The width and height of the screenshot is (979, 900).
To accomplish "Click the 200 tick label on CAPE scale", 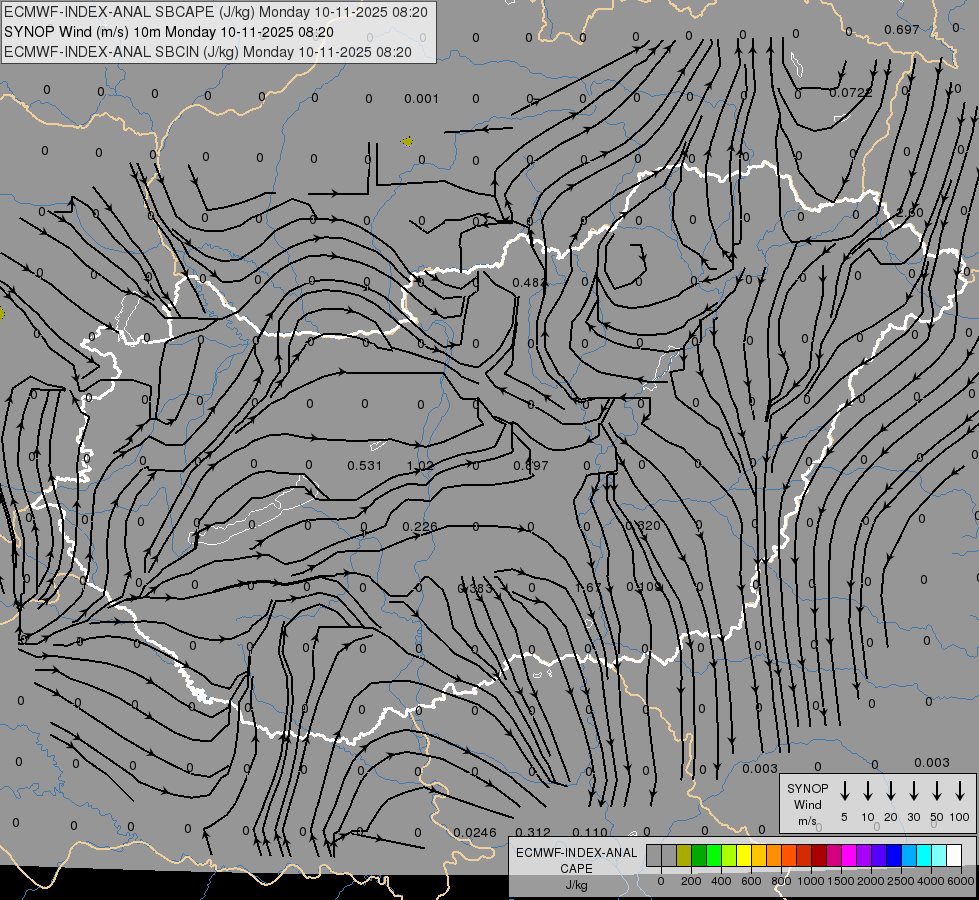I will (x=691, y=881).
